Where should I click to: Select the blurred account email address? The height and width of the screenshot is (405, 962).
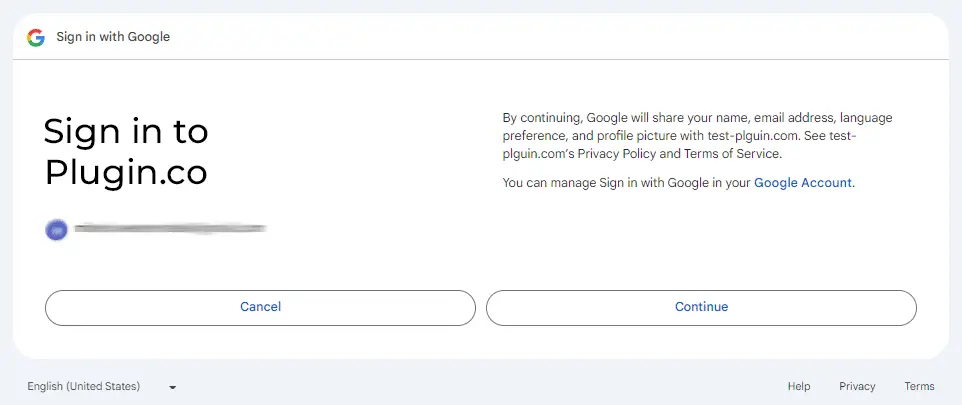coord(170,229)
